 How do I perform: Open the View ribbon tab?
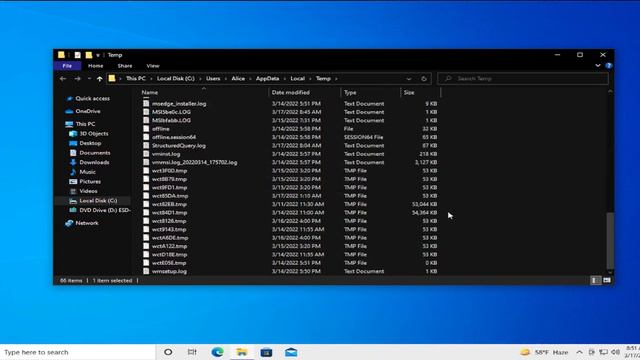(x=153, y=66)
